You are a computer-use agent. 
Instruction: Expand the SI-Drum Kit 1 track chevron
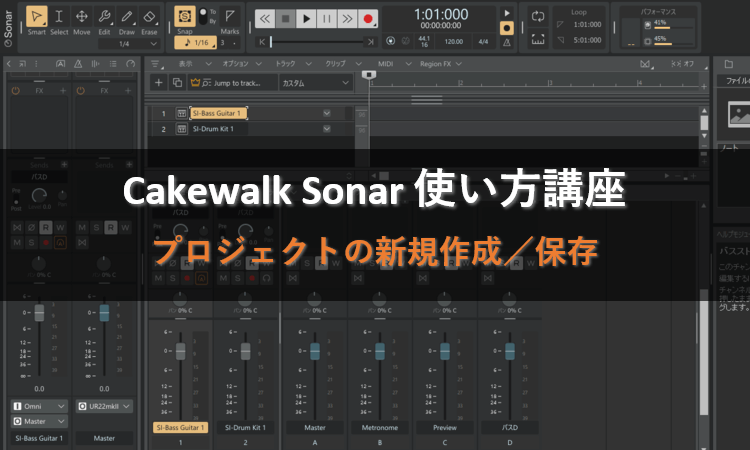click(326, 129)
